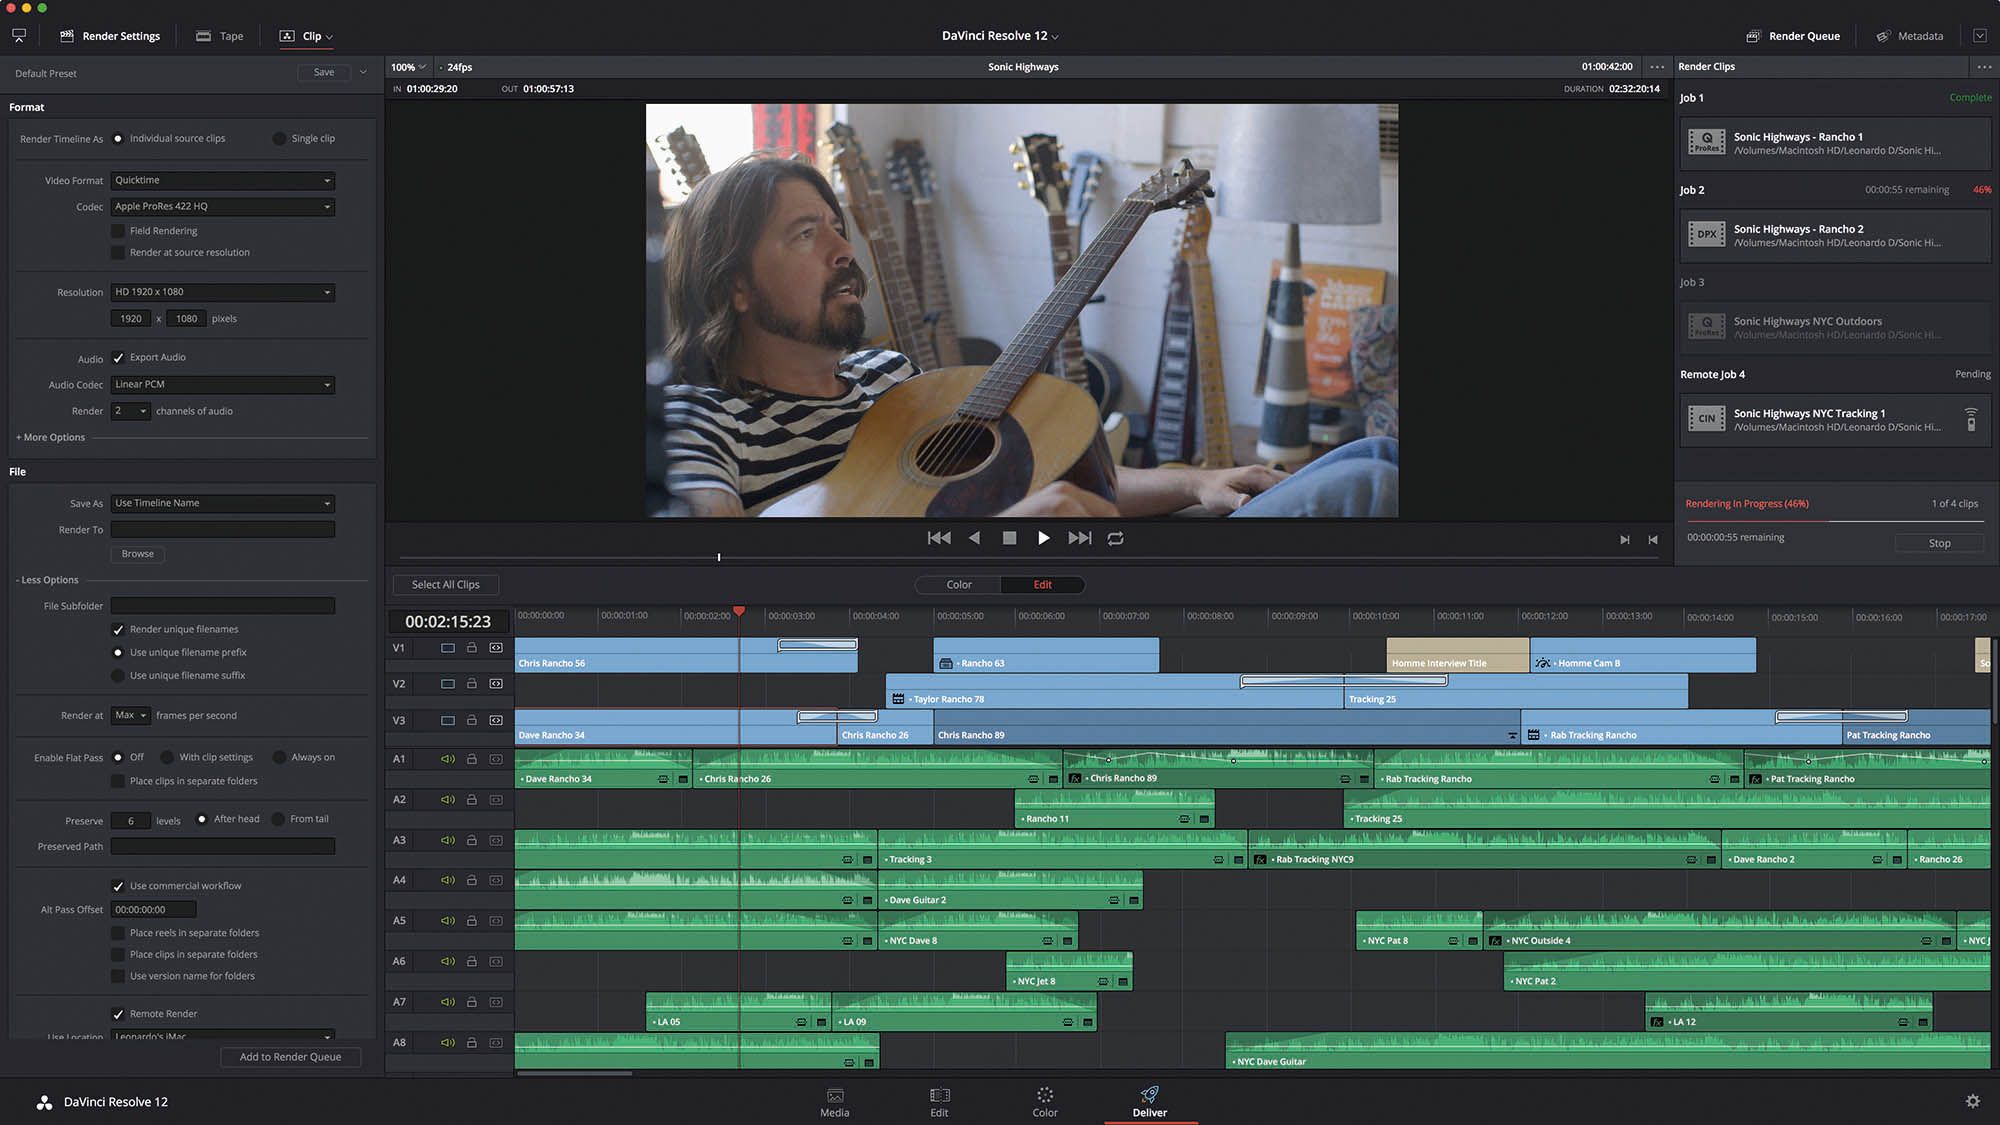Screen dimensions: 2000x1125
Task: Open the Render Queue panel
Action: point(1792,35)
